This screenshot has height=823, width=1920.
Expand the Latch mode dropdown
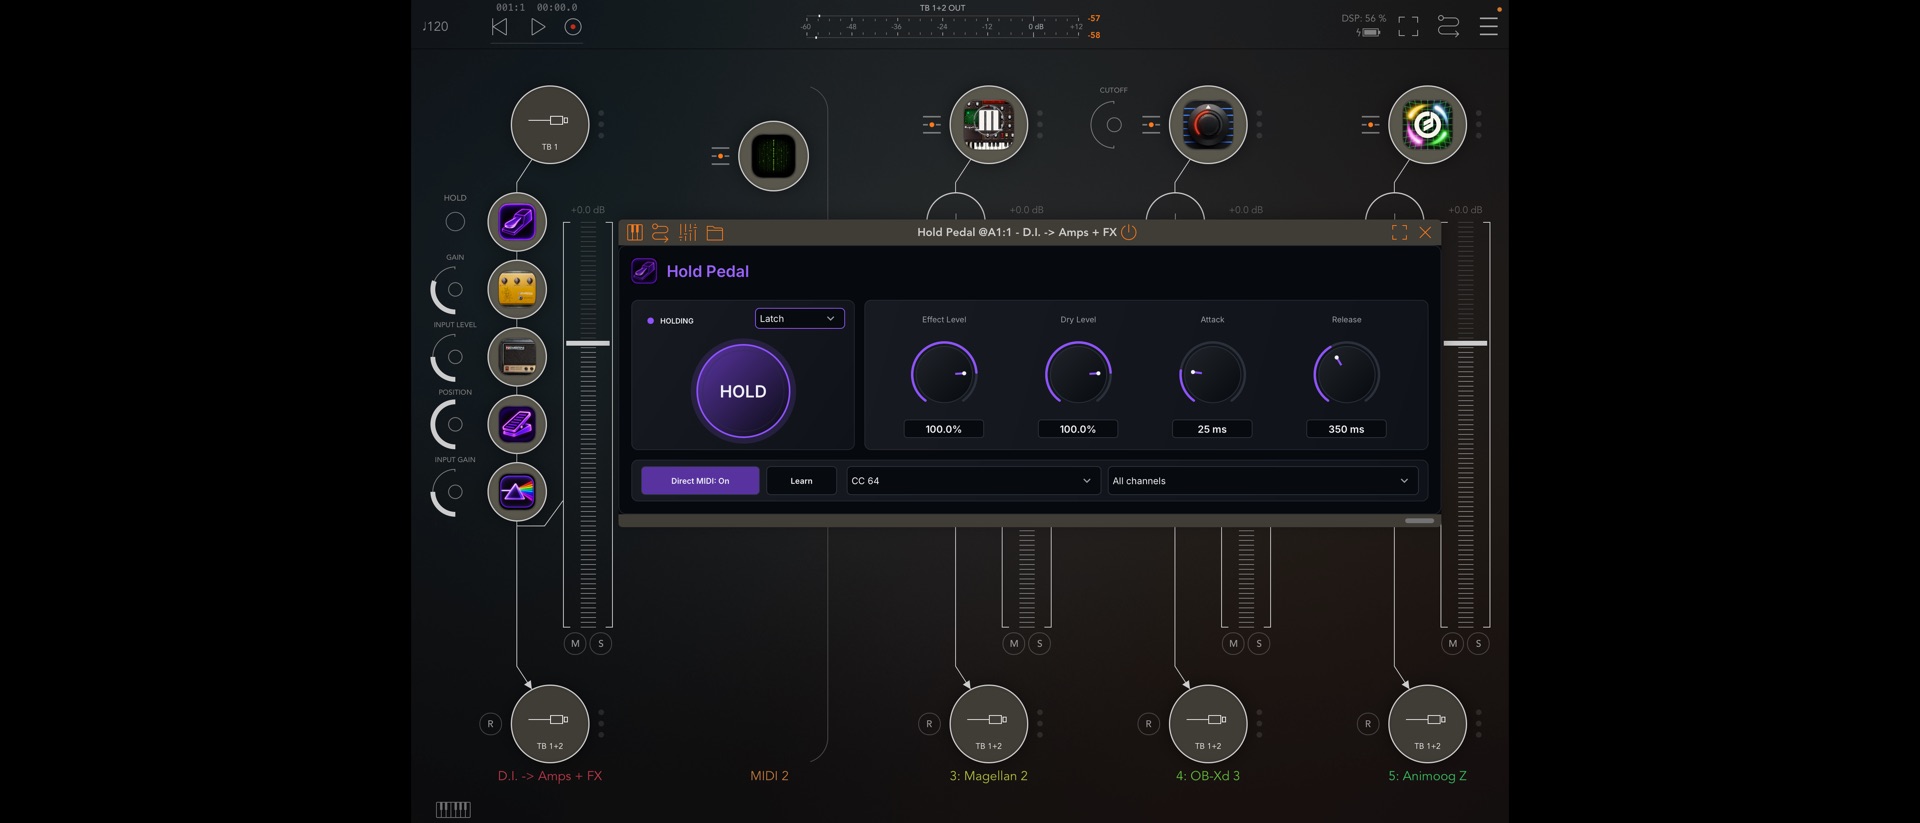coord(799,319)
